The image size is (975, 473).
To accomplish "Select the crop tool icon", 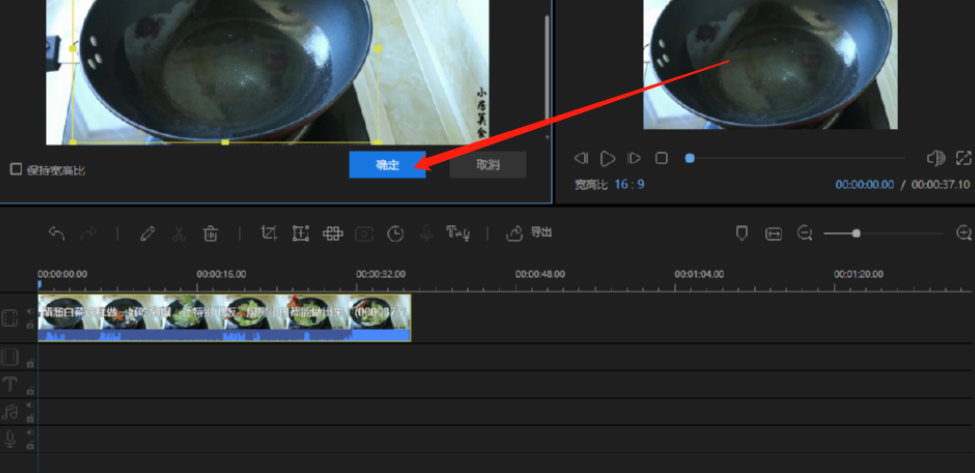I will coord(269,234).
